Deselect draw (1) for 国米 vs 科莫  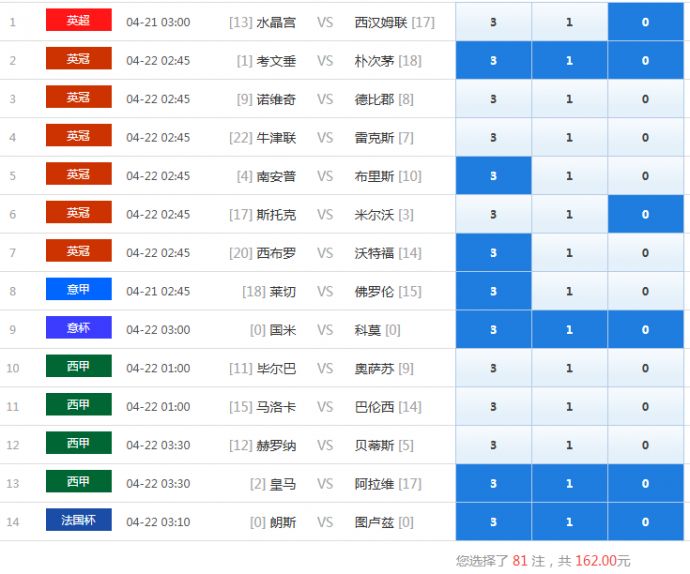click(569, 330)
